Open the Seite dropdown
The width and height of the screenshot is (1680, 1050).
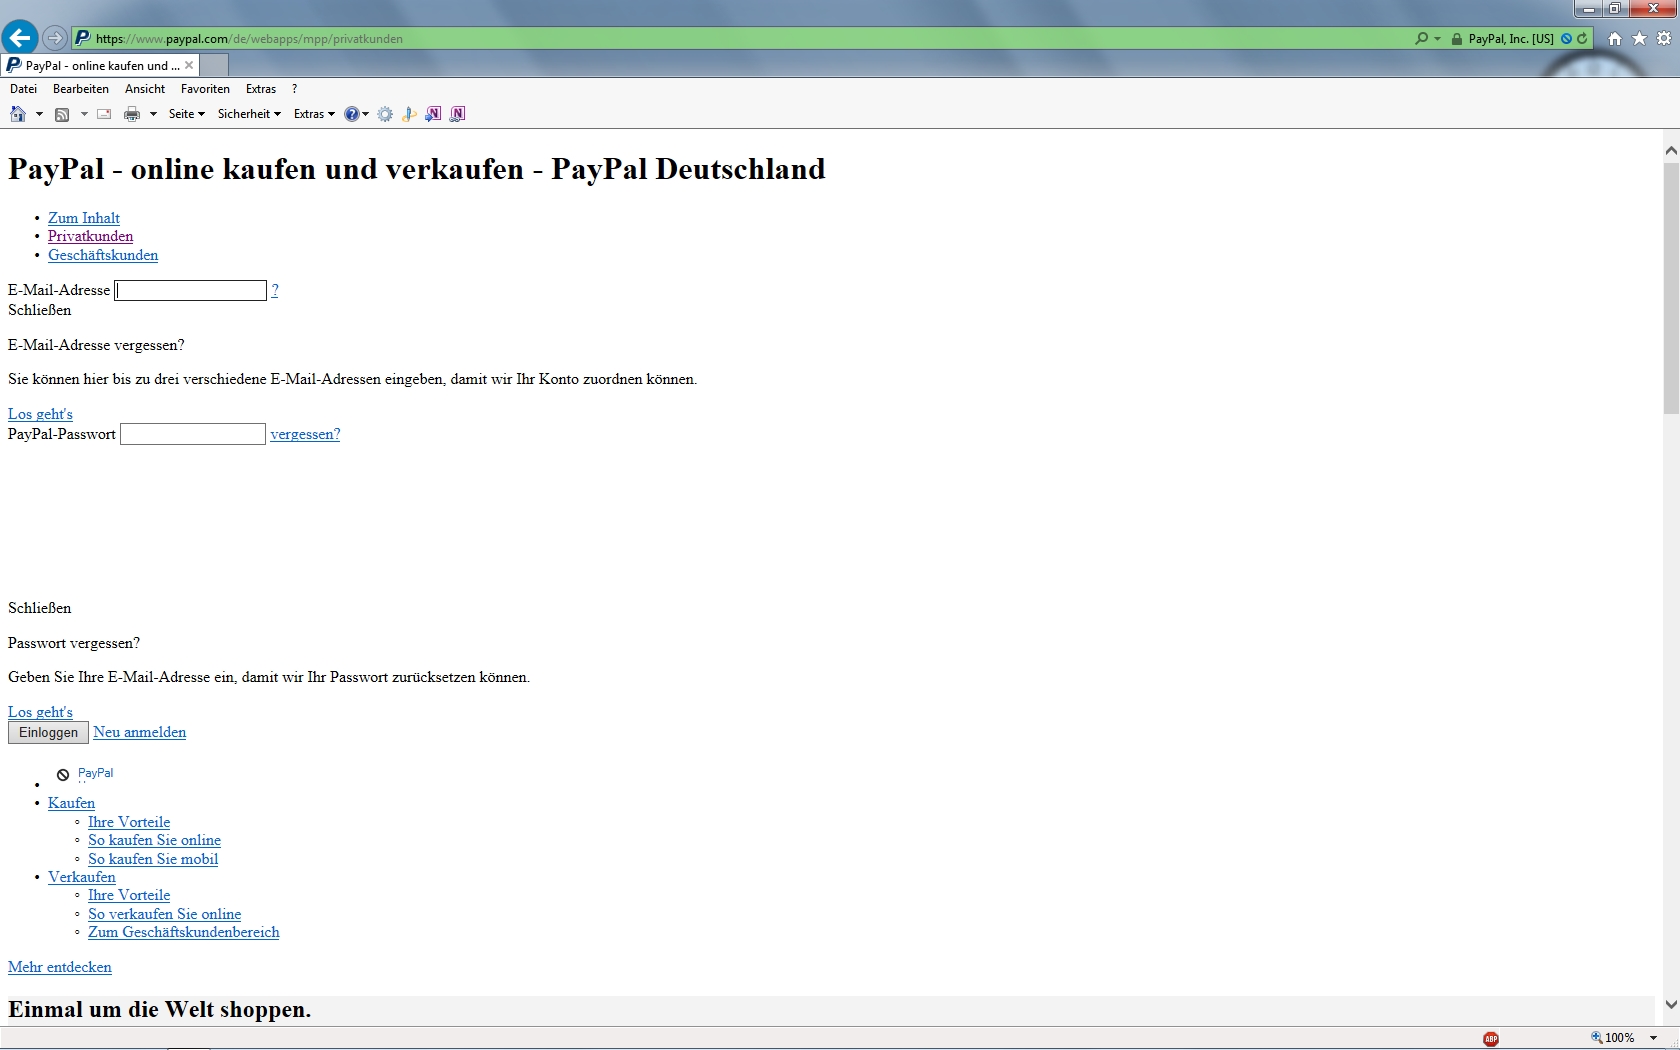tap(187, 114)
